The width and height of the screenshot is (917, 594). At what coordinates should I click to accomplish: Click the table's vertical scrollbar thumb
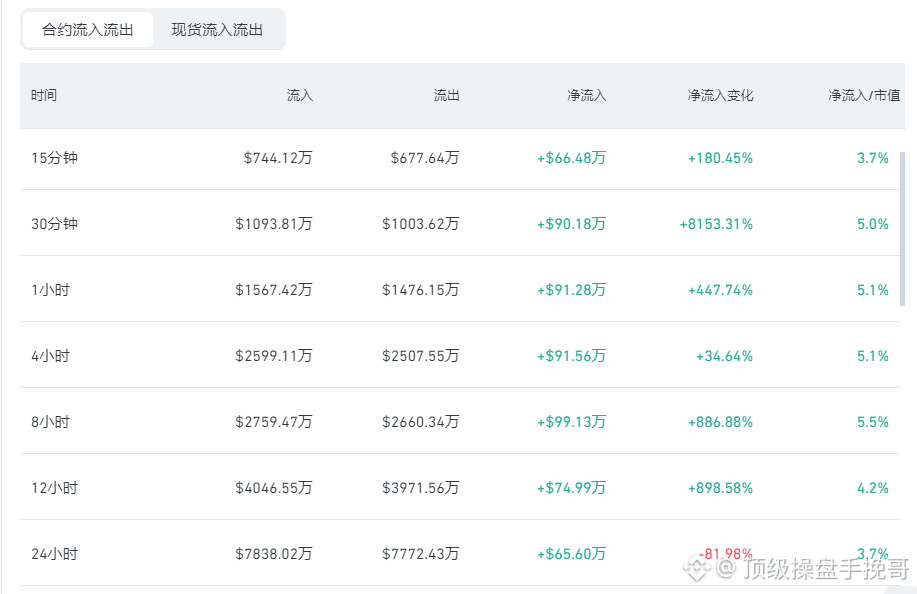[x=902, y=228]
